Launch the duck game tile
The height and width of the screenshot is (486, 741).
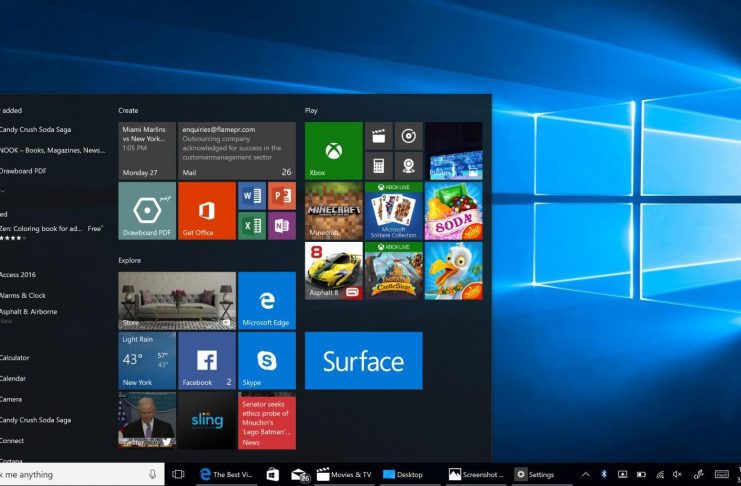(x=454, y=271)
